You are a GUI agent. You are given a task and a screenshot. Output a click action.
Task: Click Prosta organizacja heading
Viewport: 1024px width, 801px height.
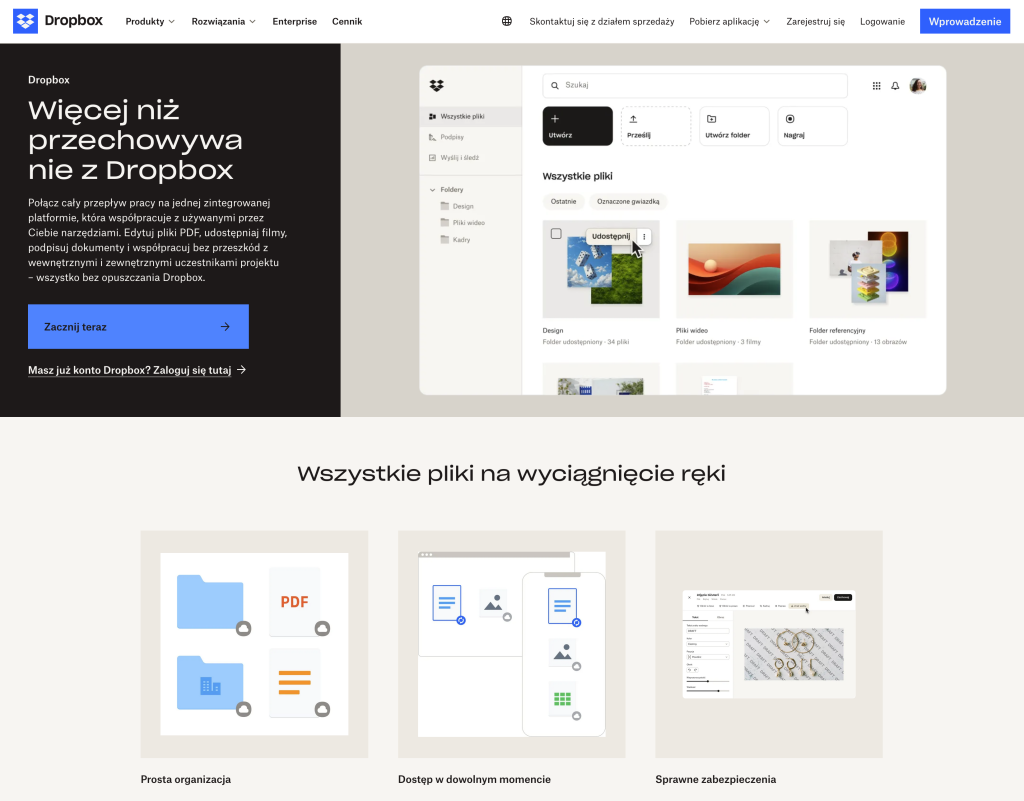[x=185, y=779]
